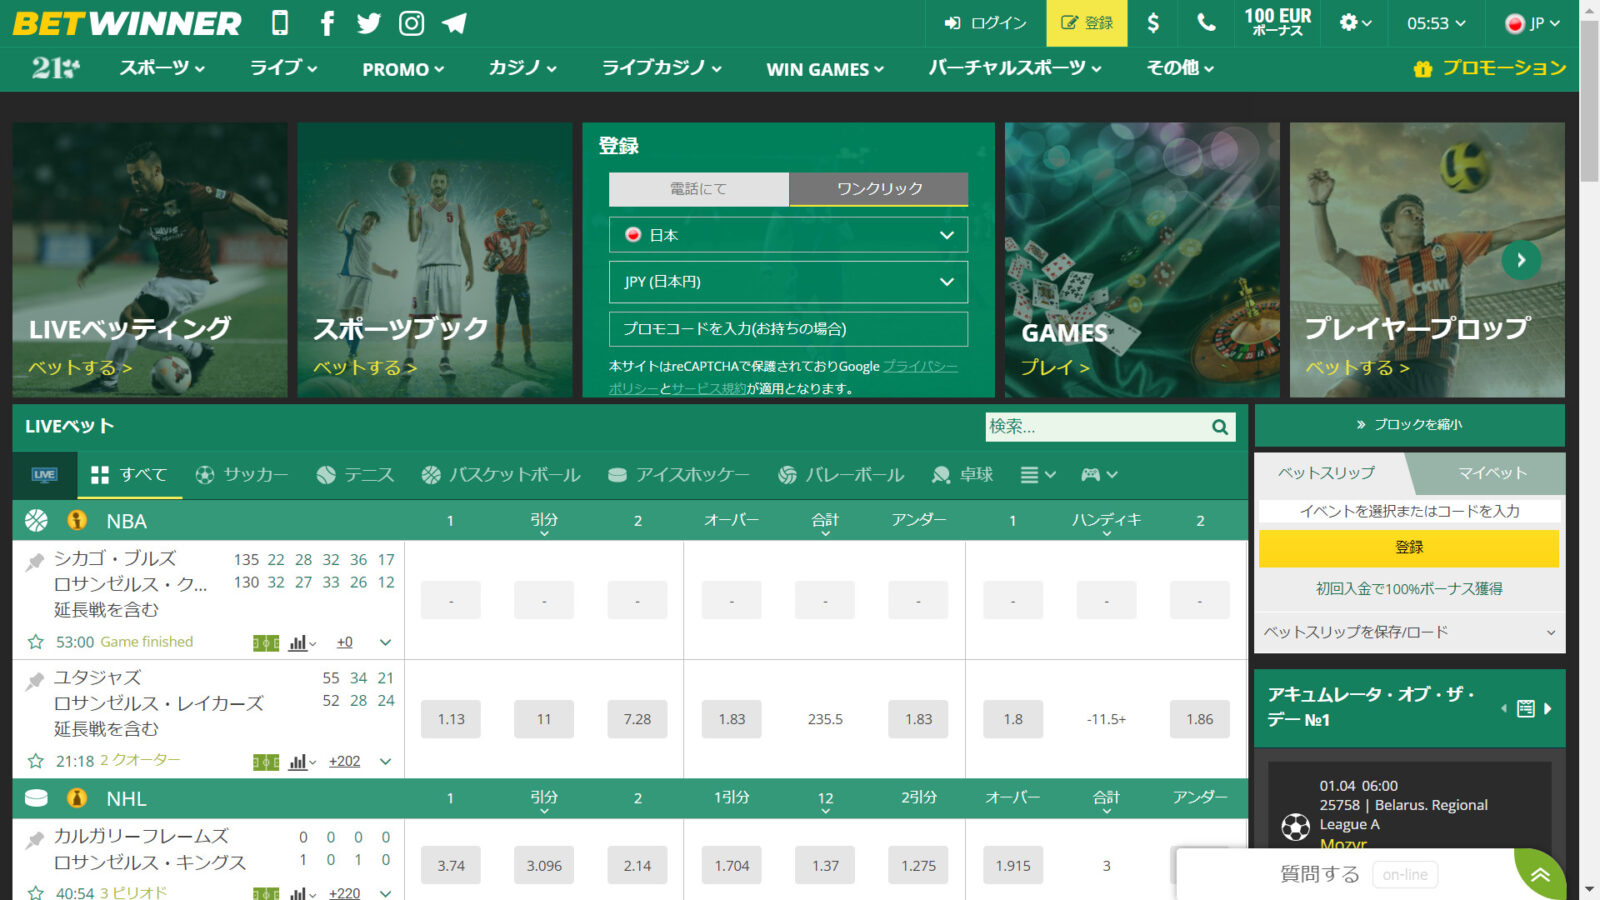The width and height of the screenshot is (1600, 900).
Task: Open the 日本 country dropdown
Action: pos(788,235)
